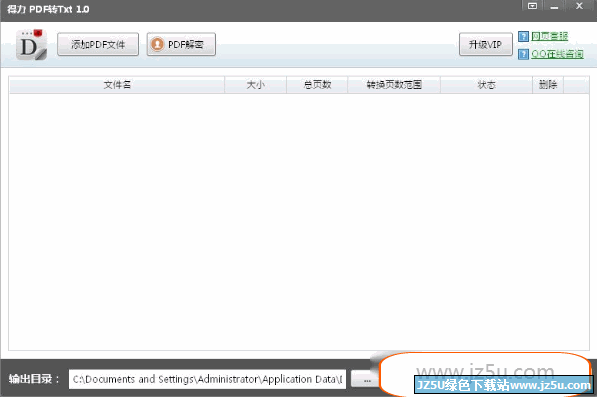The width and height of the screenshot is (597, 397).
Task: Open the QQ在线咨询 link
Action: pos(557,54)
